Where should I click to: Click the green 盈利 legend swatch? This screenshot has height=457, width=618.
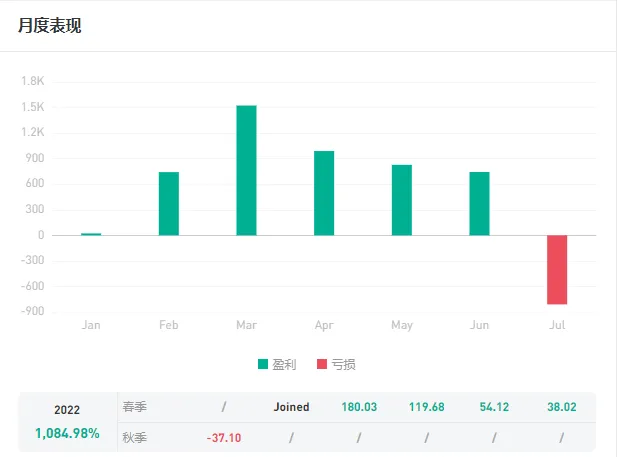[263, 364]
